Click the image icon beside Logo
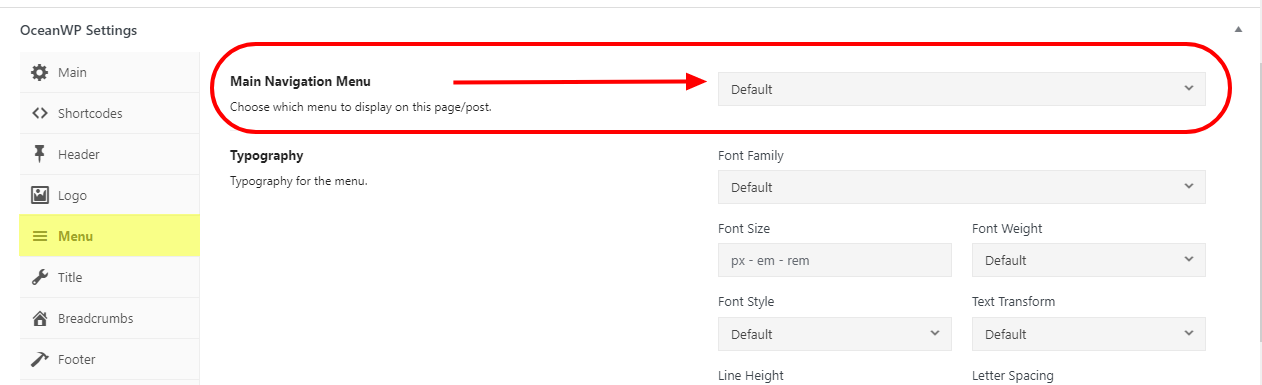1262x385 pixels. (40, 196)
